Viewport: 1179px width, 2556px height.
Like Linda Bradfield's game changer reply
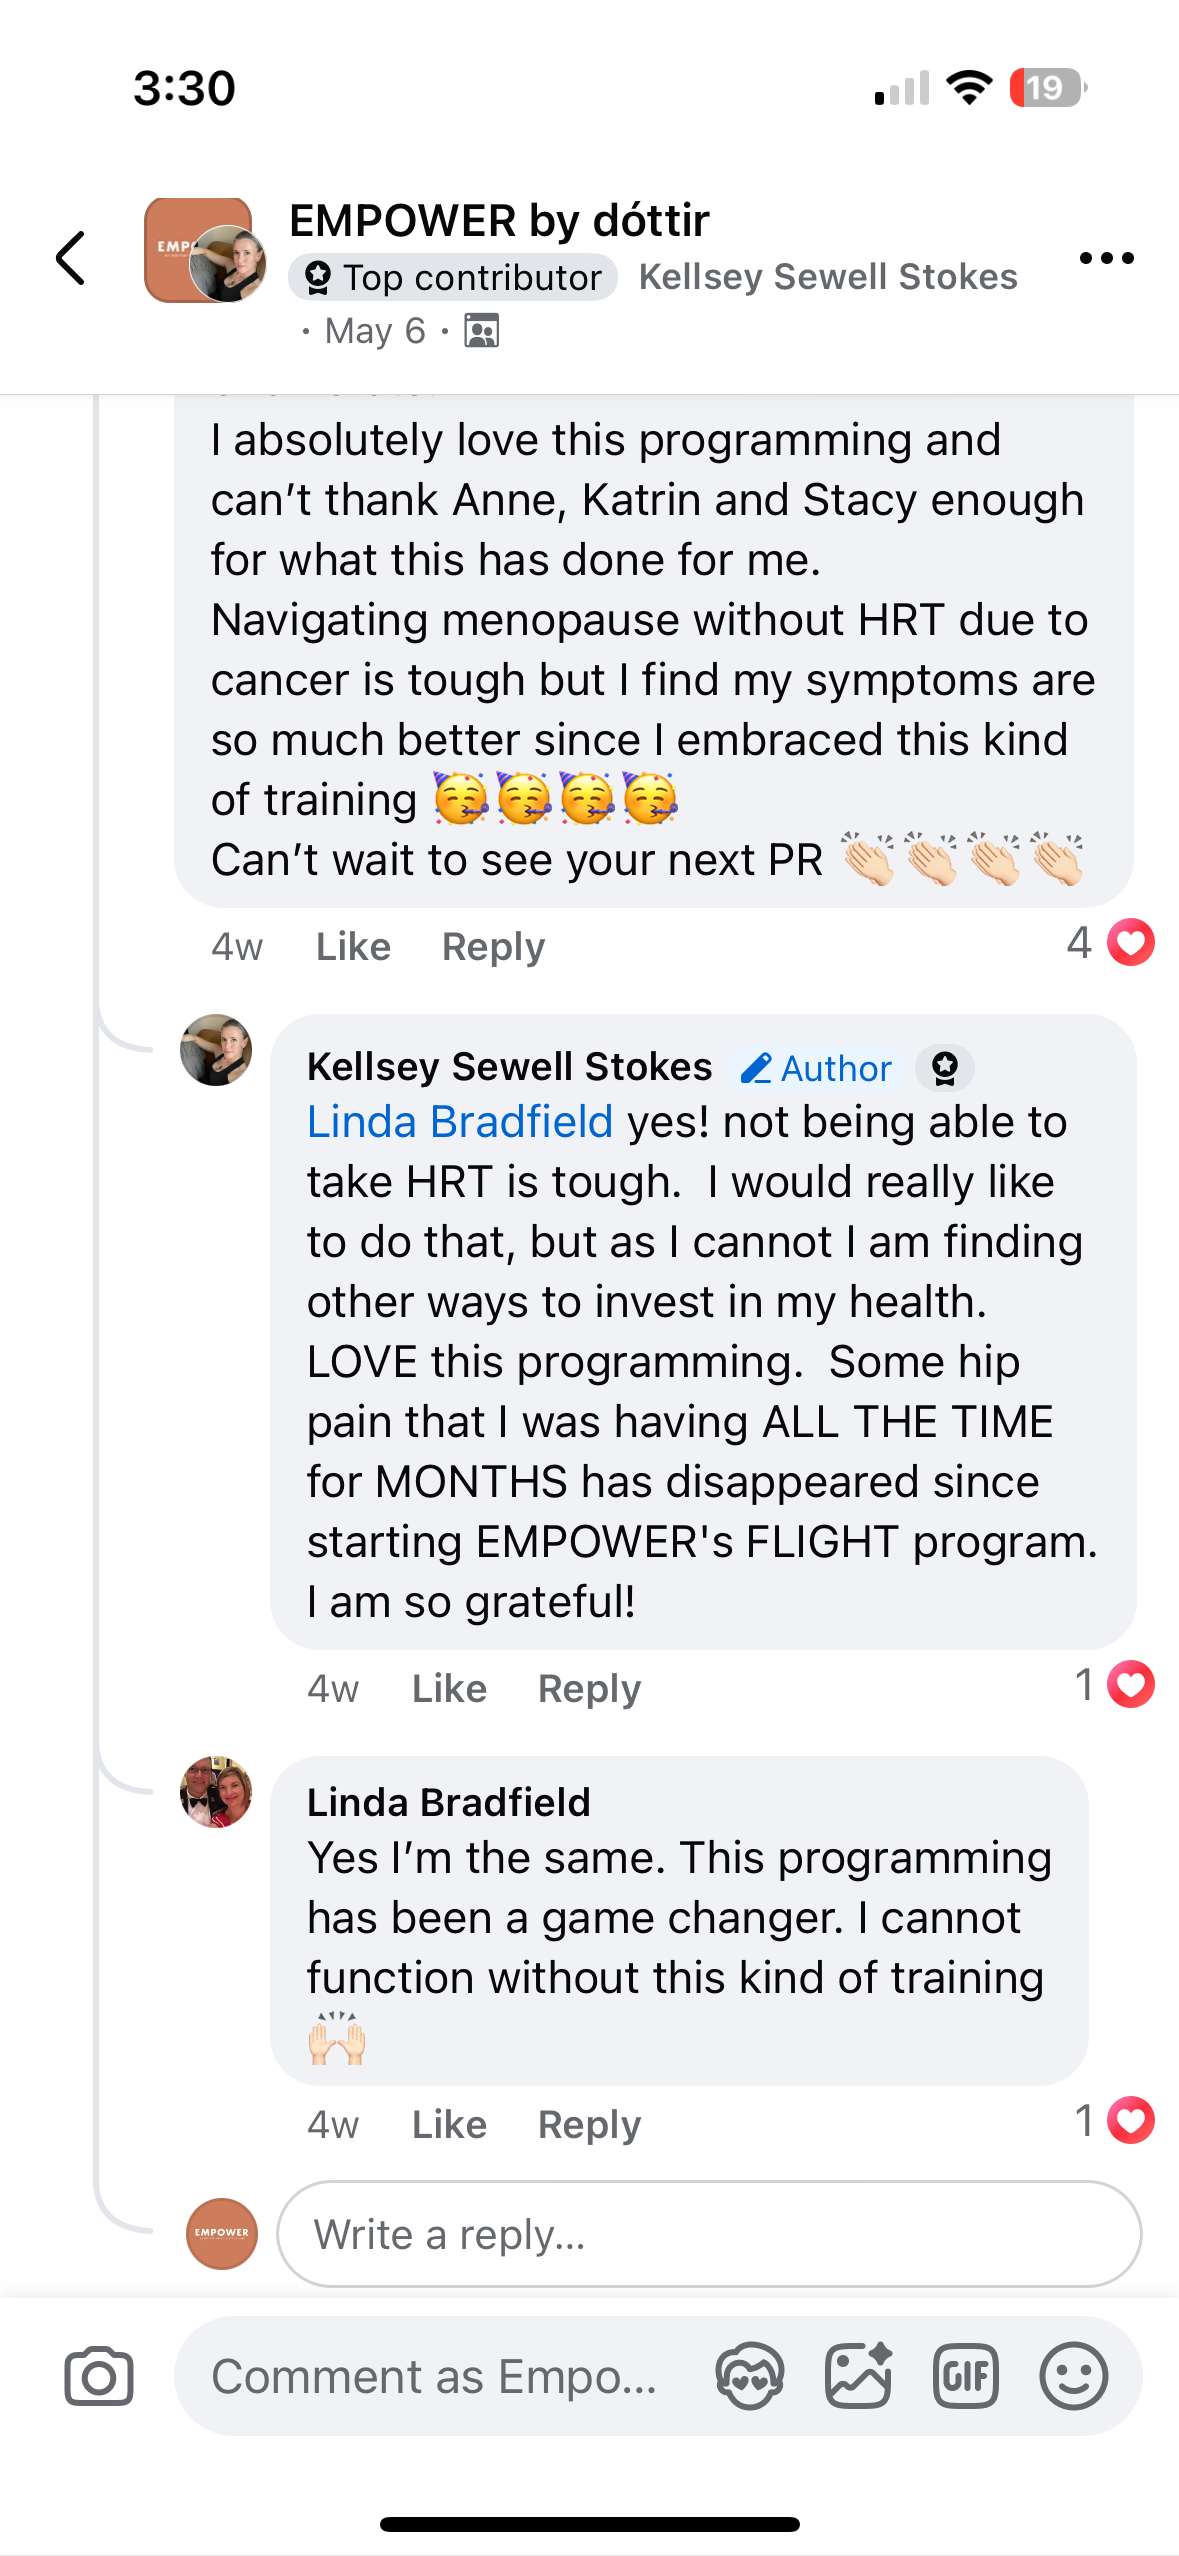tap(449, 2124)
